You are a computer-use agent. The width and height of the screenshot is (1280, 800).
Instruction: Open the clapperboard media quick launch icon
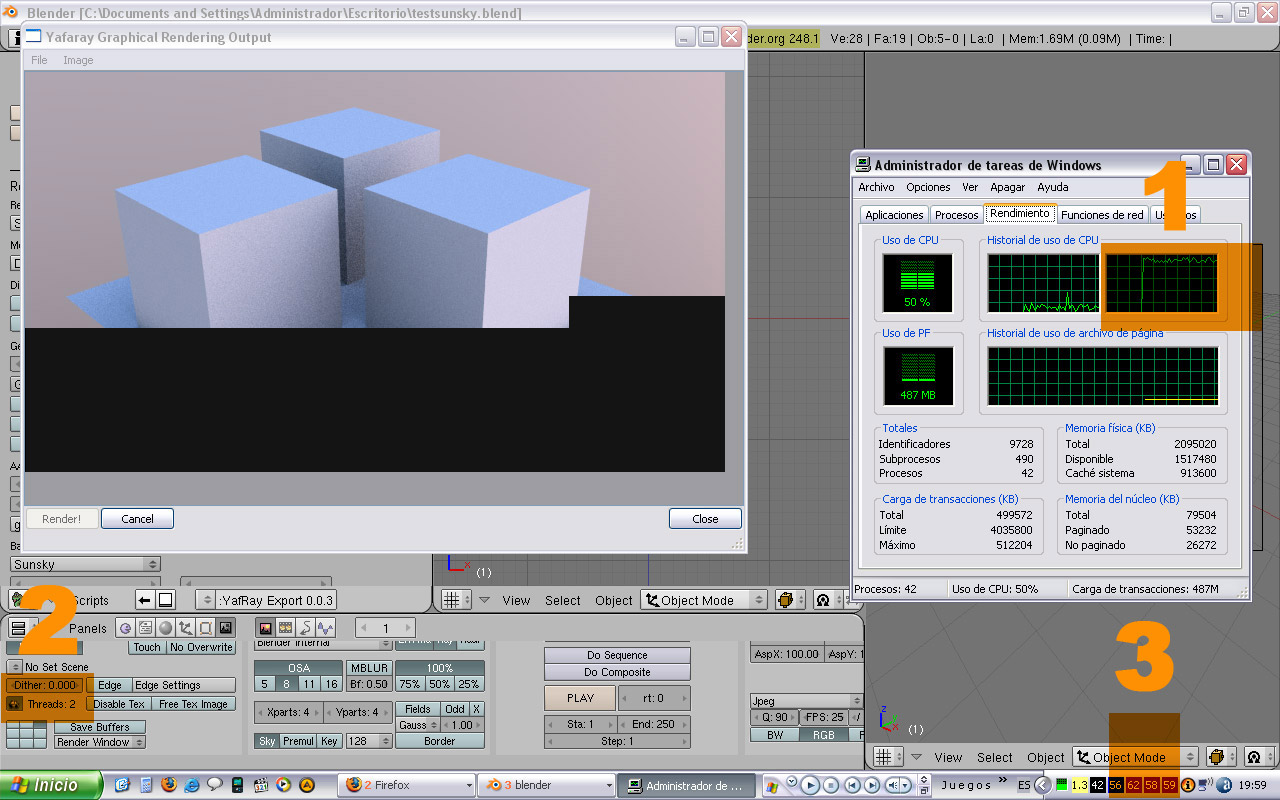[x=260, y=785]
